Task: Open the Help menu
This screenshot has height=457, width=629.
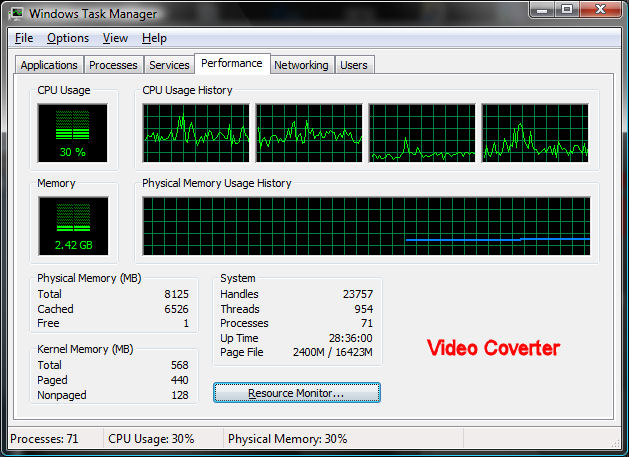Action: [x=154, y=38]
